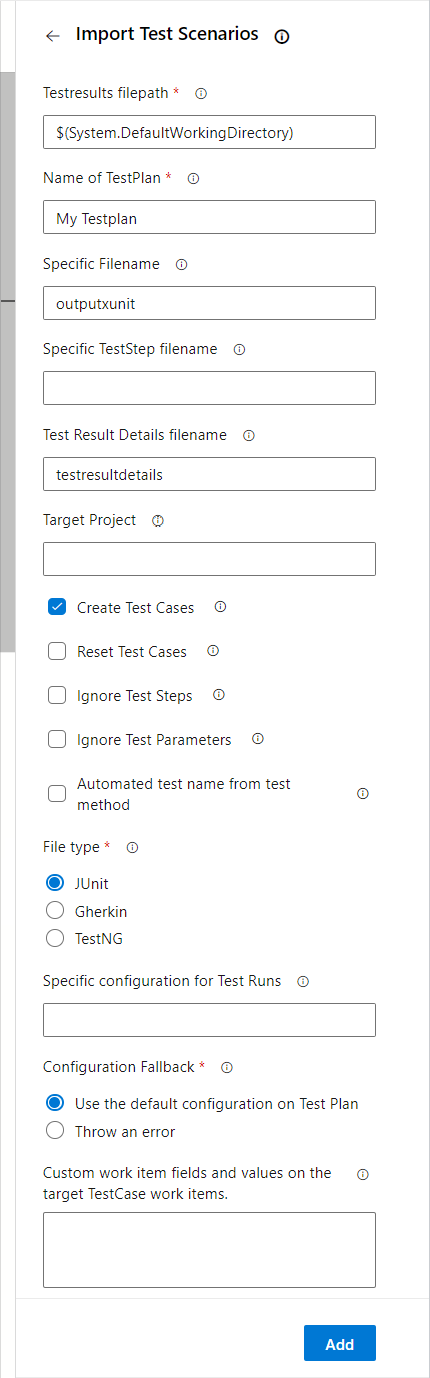
Task: Click the vertical scrollbar on the left edge
Action: point(7,360)
